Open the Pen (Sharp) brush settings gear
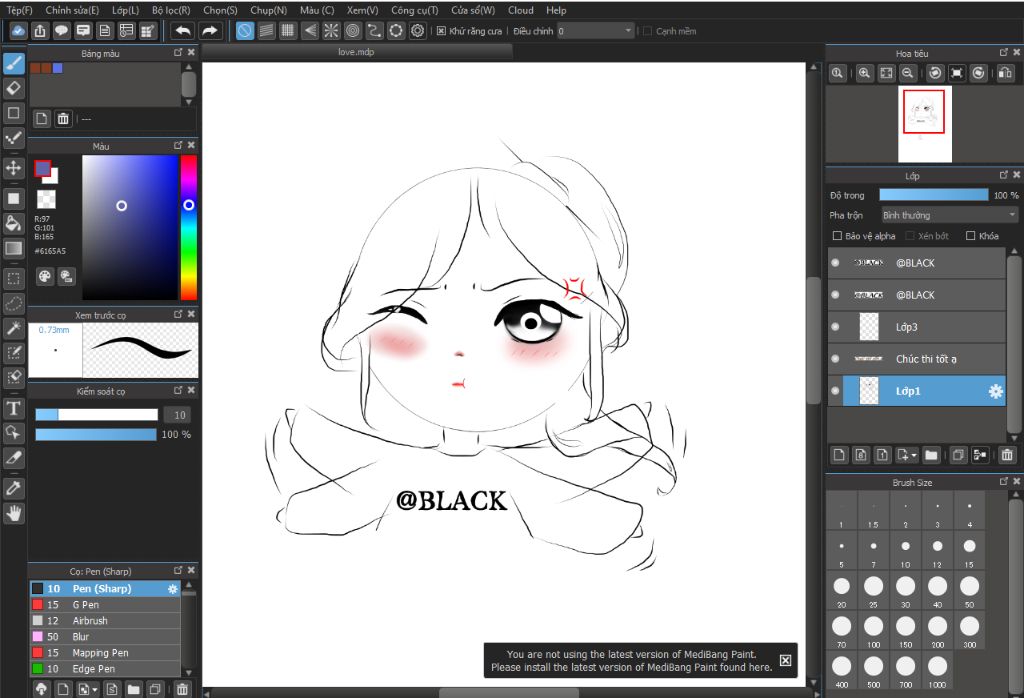The height and width of the screenshot is (698, 1024). [x=172, y=589]
